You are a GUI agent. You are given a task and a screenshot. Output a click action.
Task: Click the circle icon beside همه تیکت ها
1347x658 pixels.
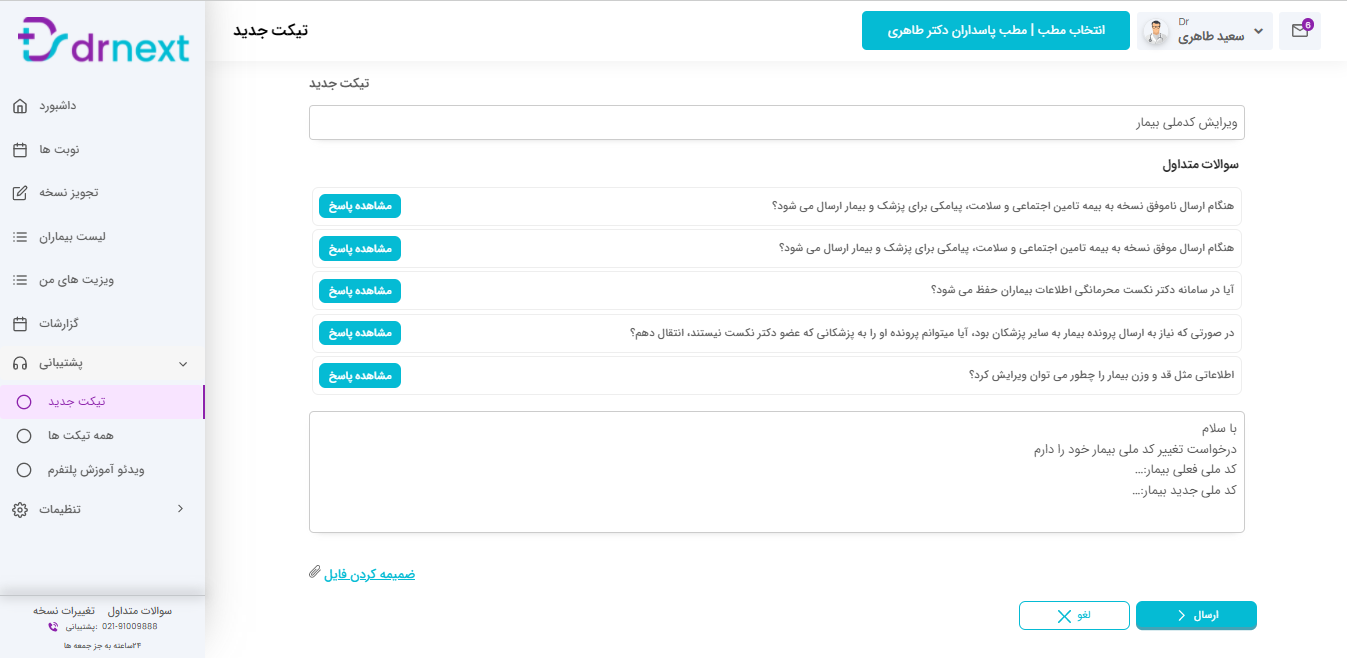click(x=25, y=436)
